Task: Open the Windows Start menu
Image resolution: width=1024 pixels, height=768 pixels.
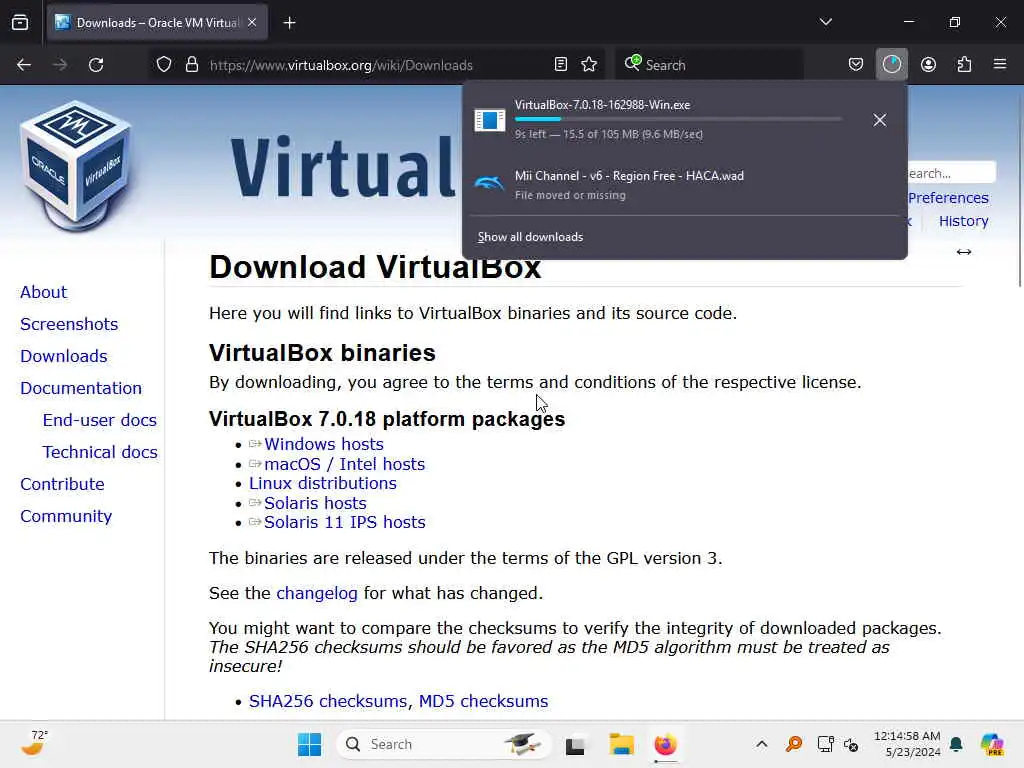Action: pyautogui.click(x=310, y=744)
